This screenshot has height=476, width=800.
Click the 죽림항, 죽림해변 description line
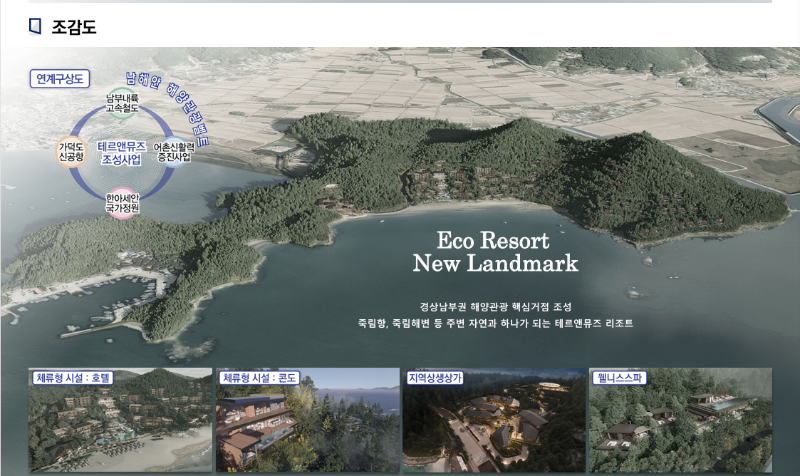pyautogui.click(x=496, y=324)
